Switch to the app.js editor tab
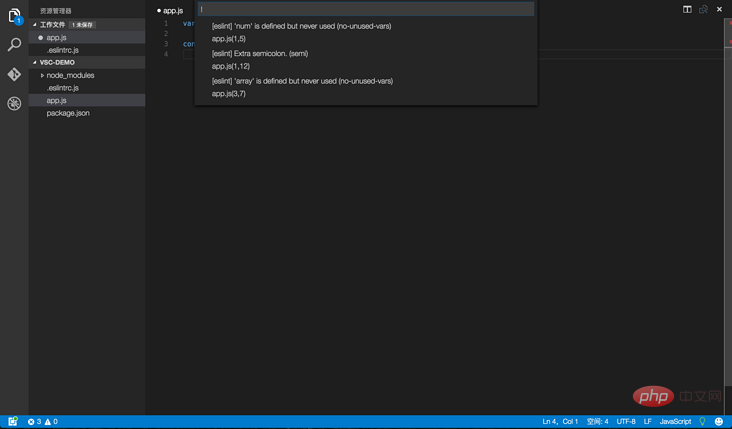Viewport: 732px width, 429px height. (172, 10)
